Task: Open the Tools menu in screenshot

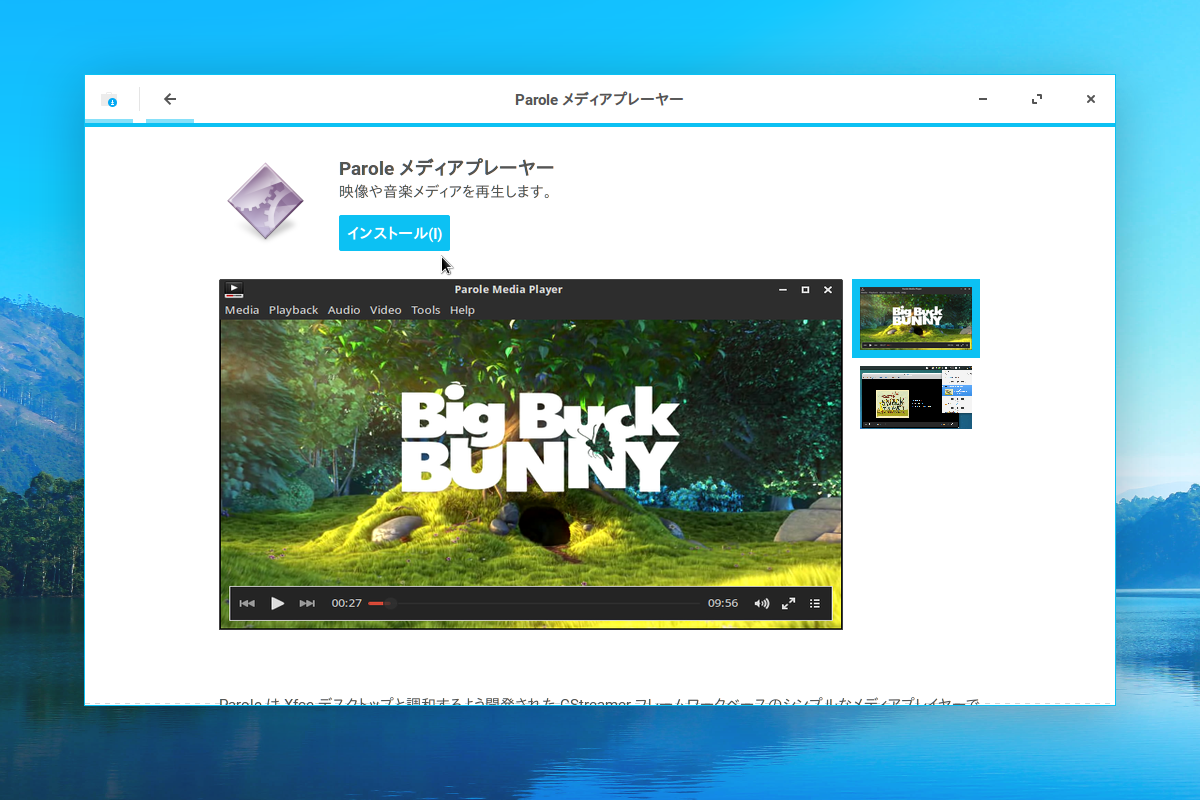Action: coord(425,310)
